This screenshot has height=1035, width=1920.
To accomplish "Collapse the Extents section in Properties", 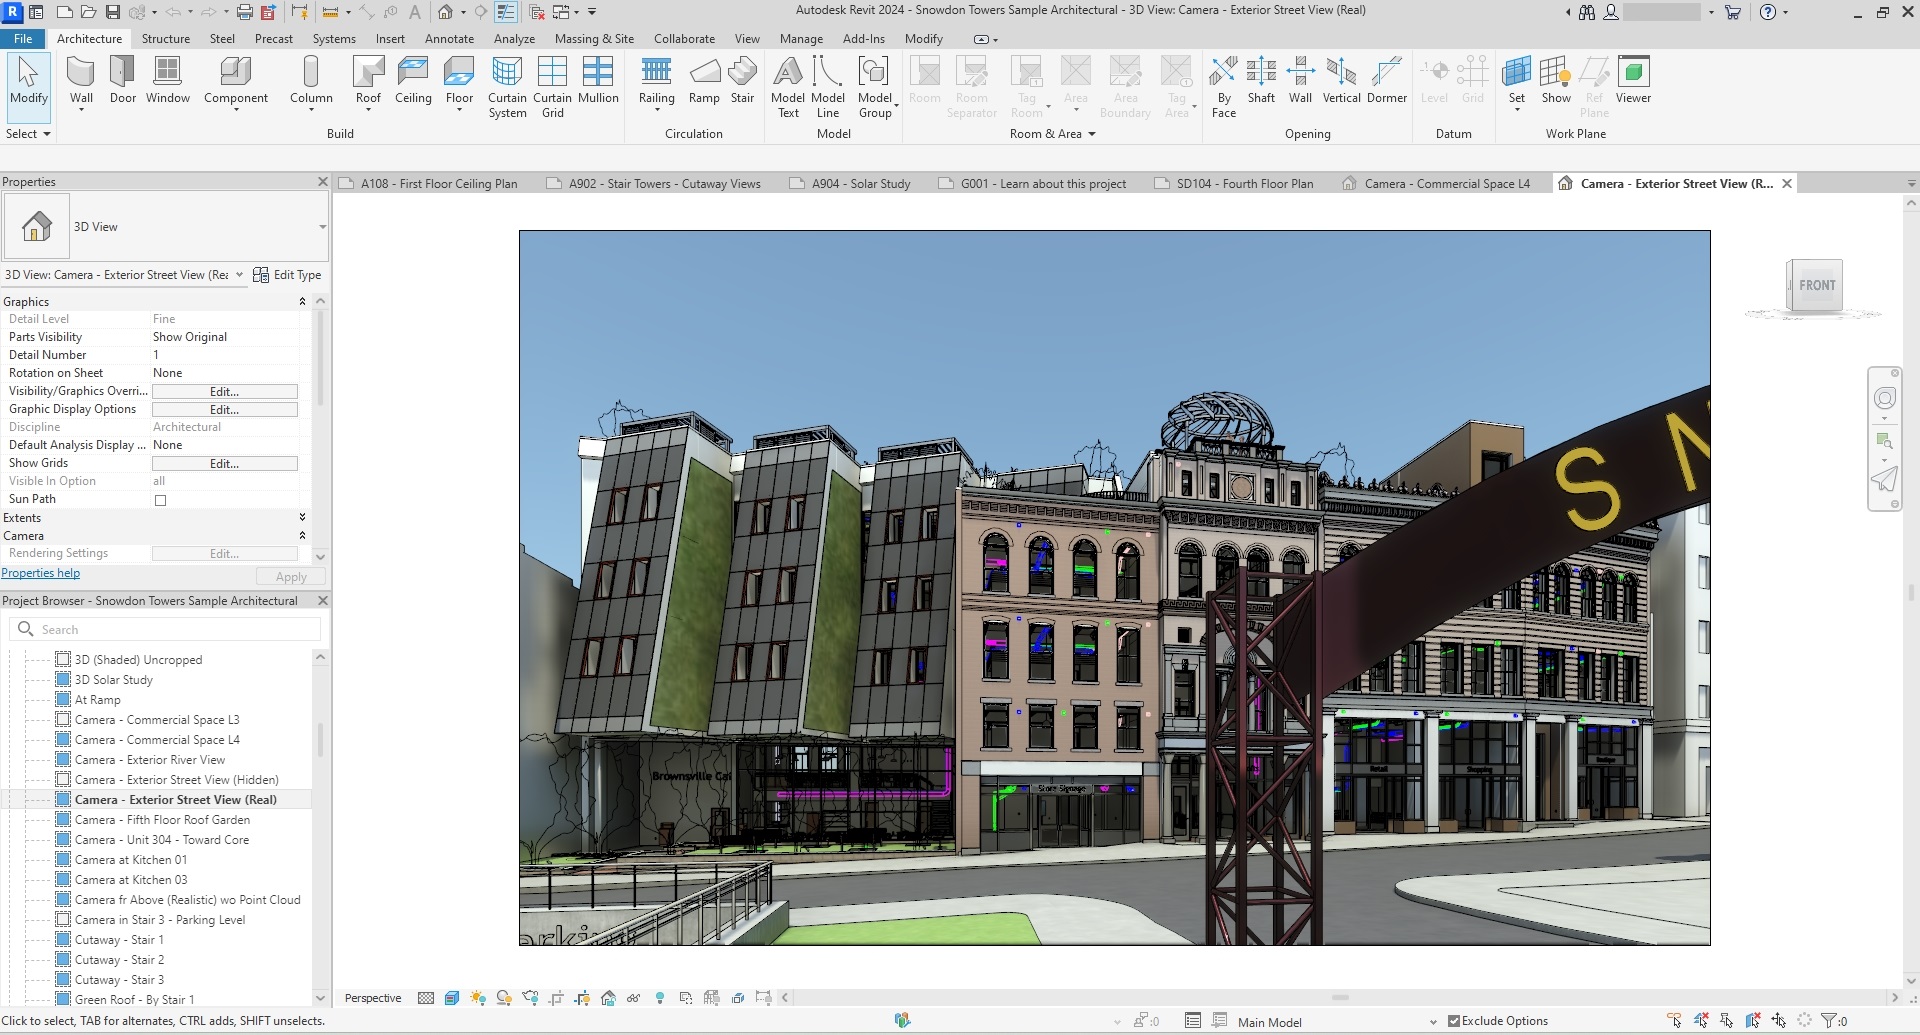I will click(302, 517).
